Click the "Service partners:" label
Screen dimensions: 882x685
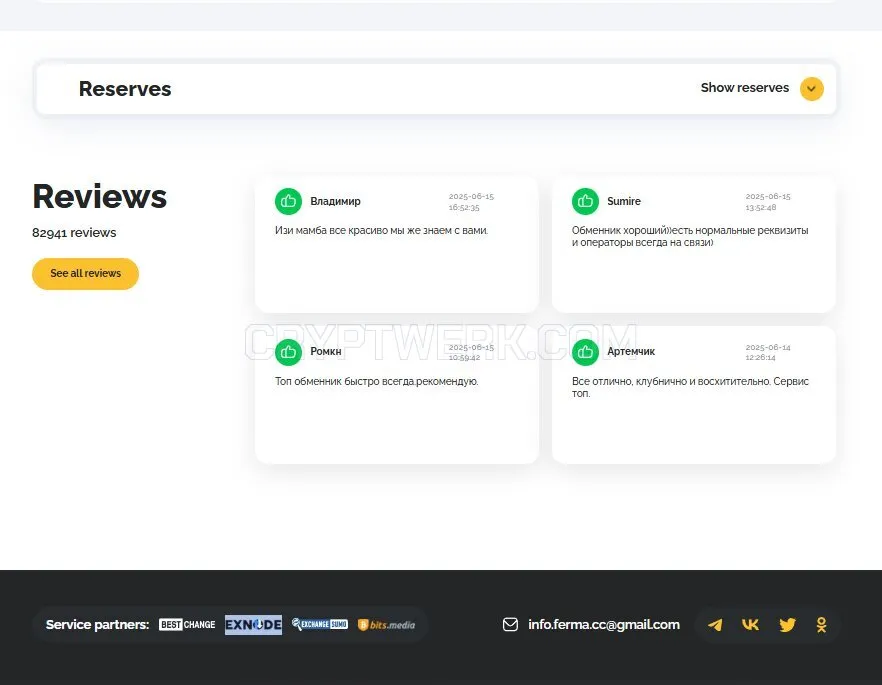click(97, 625)
